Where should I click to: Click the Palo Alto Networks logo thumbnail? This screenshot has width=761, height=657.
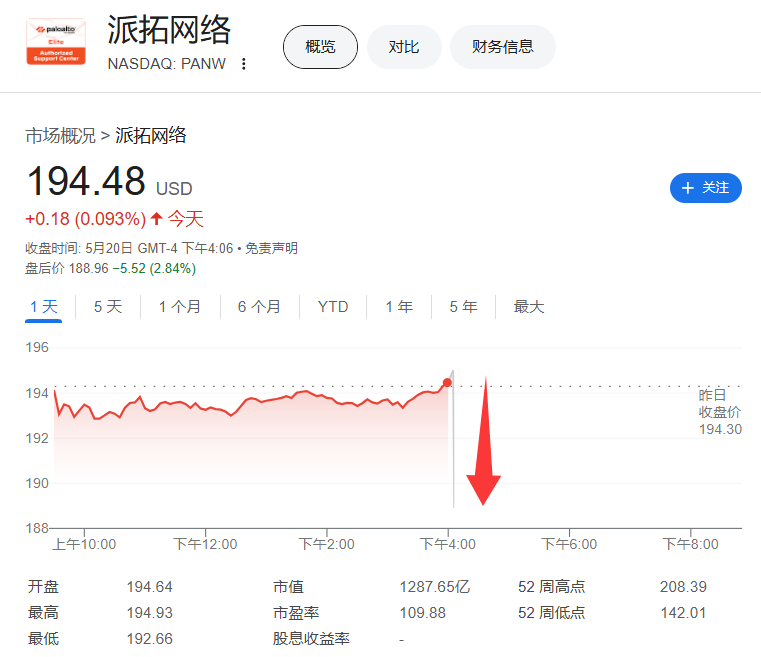pos(56,42)
